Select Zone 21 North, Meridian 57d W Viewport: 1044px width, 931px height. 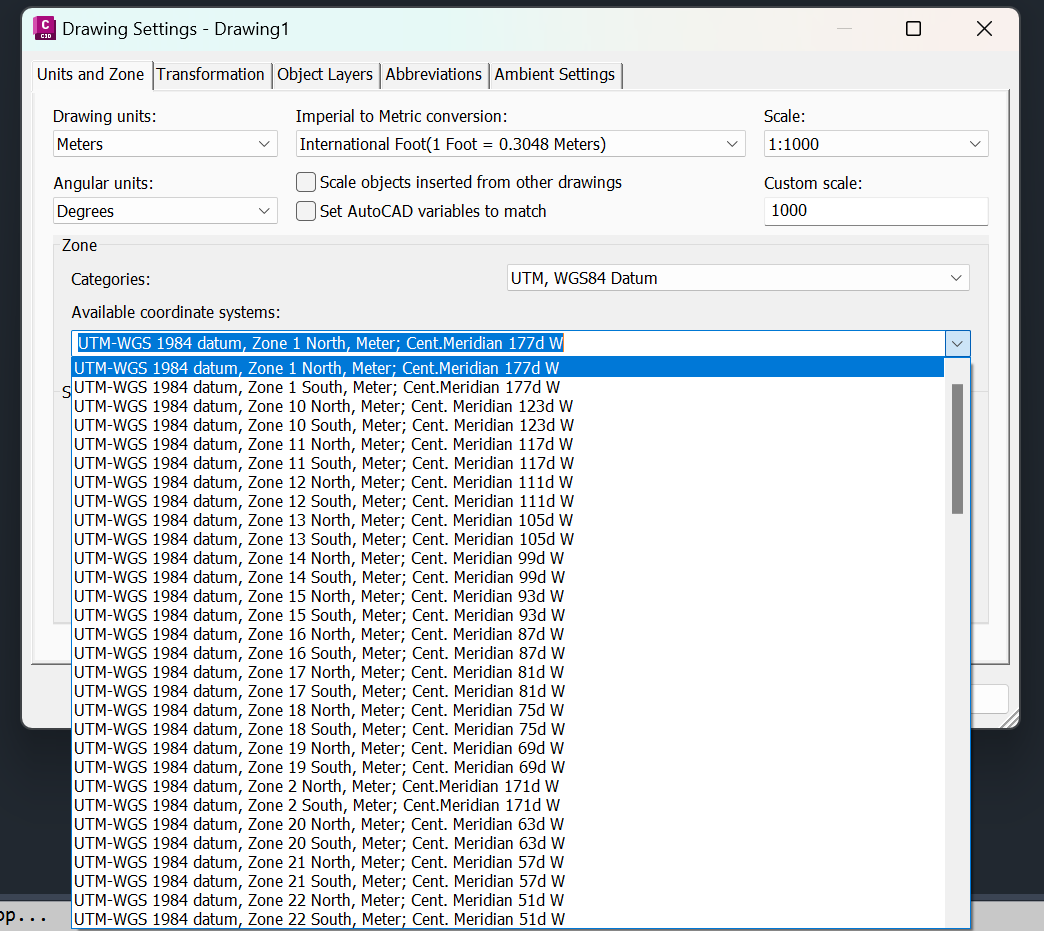click(507, 862)
